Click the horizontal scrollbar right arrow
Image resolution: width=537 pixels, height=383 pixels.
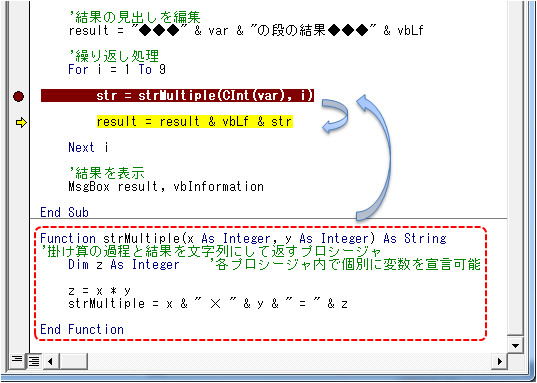pos(499,361)
